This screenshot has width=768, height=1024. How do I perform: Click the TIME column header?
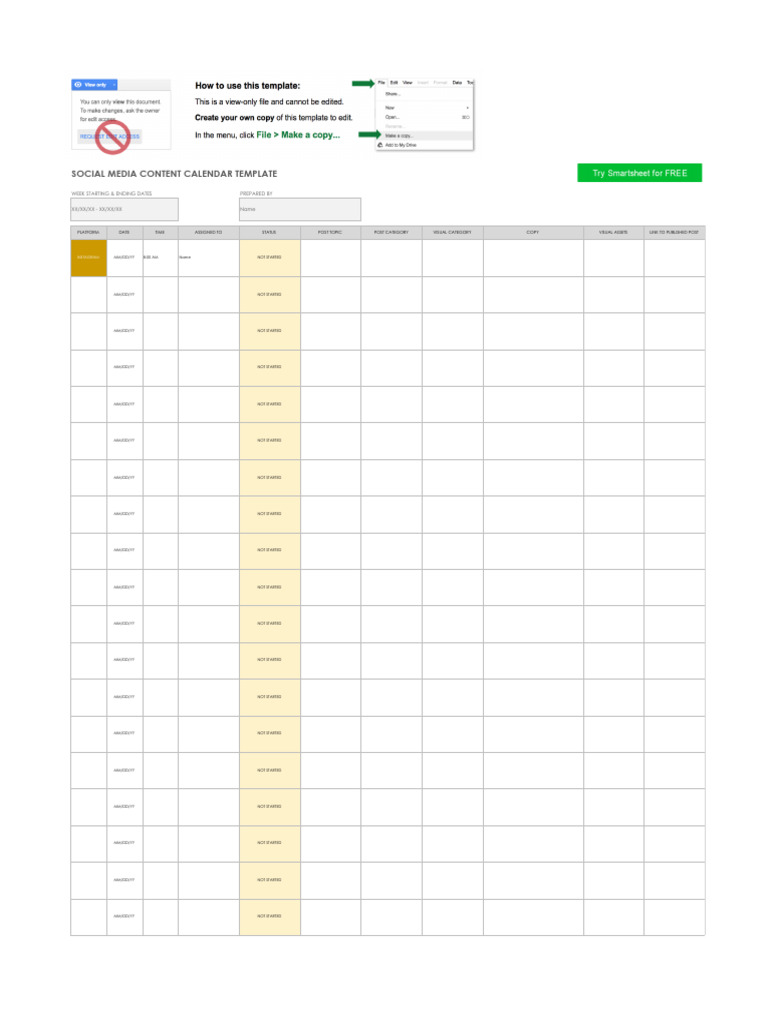(160, 232)
